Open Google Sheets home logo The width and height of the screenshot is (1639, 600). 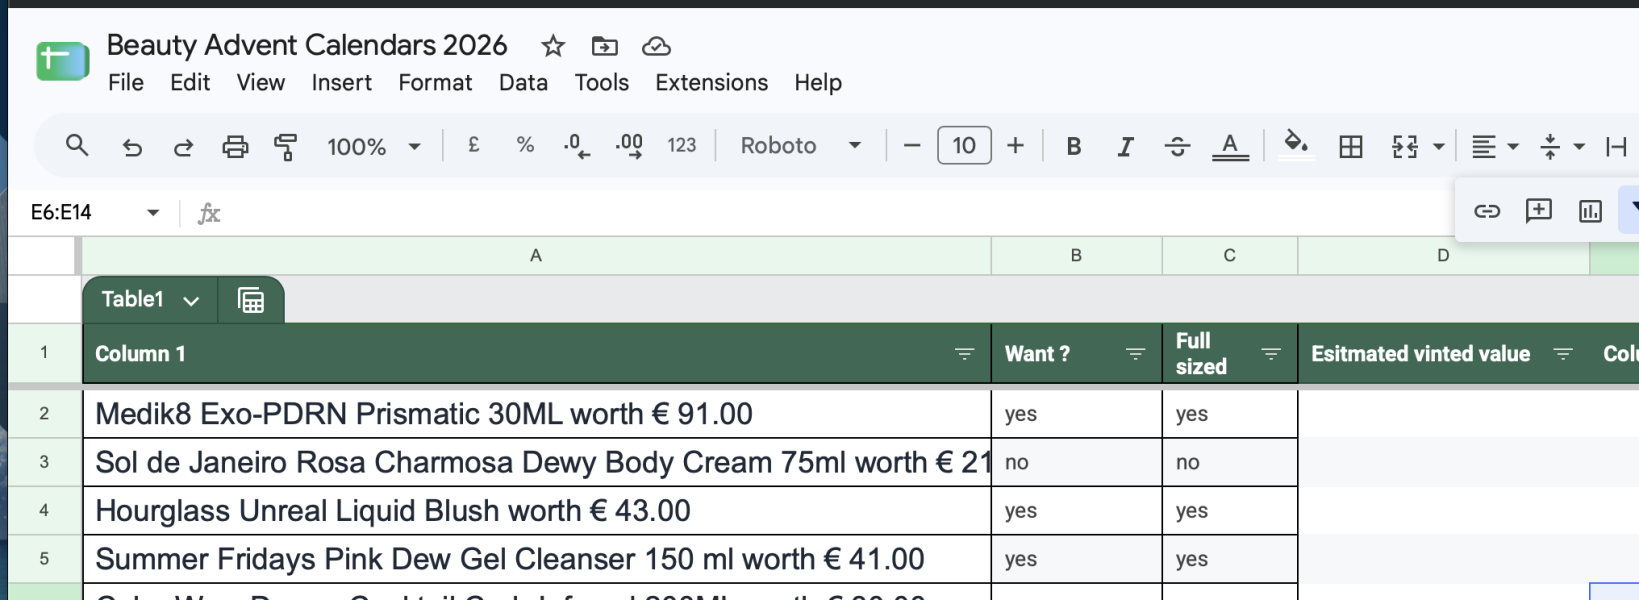tap(62, 61)
